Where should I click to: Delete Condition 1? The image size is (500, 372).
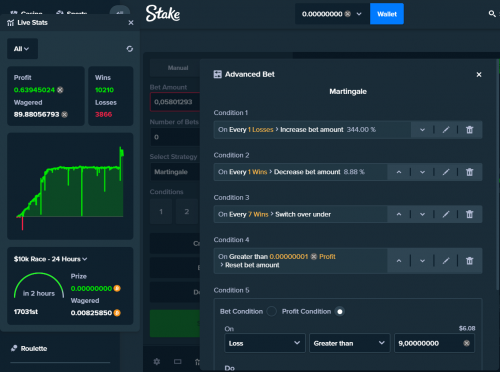[469, 130]
